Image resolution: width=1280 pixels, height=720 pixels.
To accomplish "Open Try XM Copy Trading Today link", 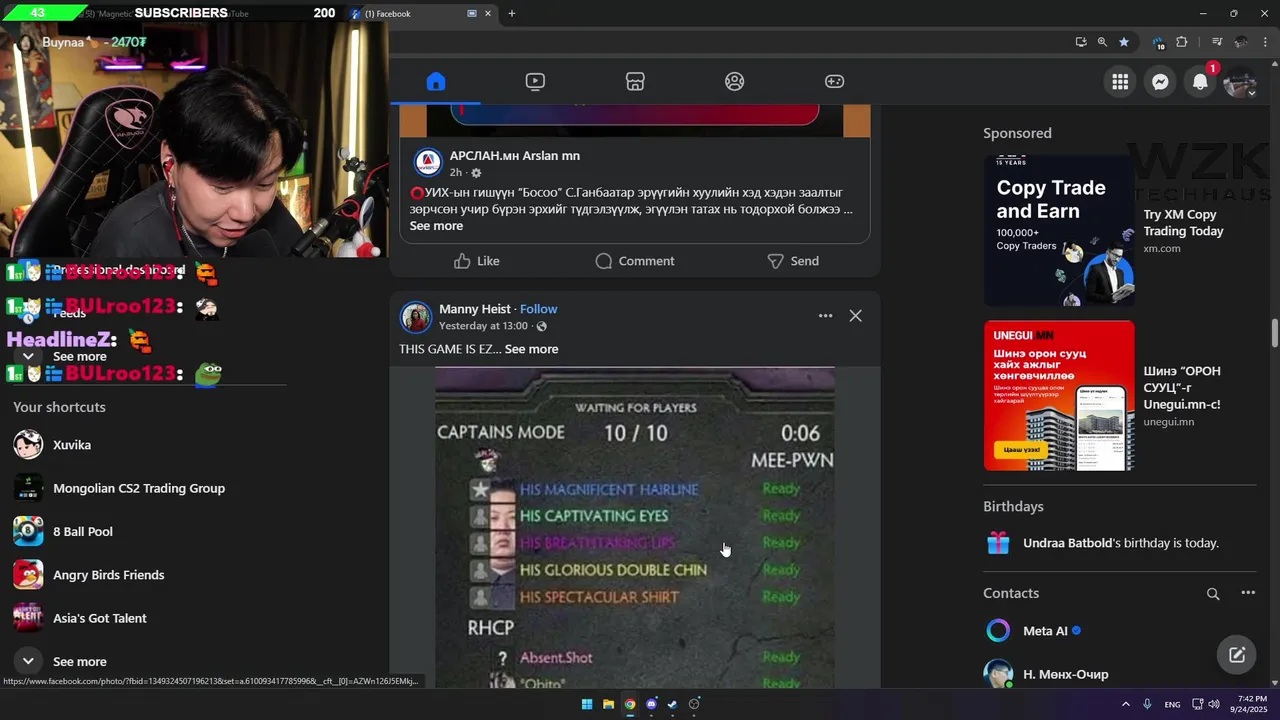I will (1183, 222).
